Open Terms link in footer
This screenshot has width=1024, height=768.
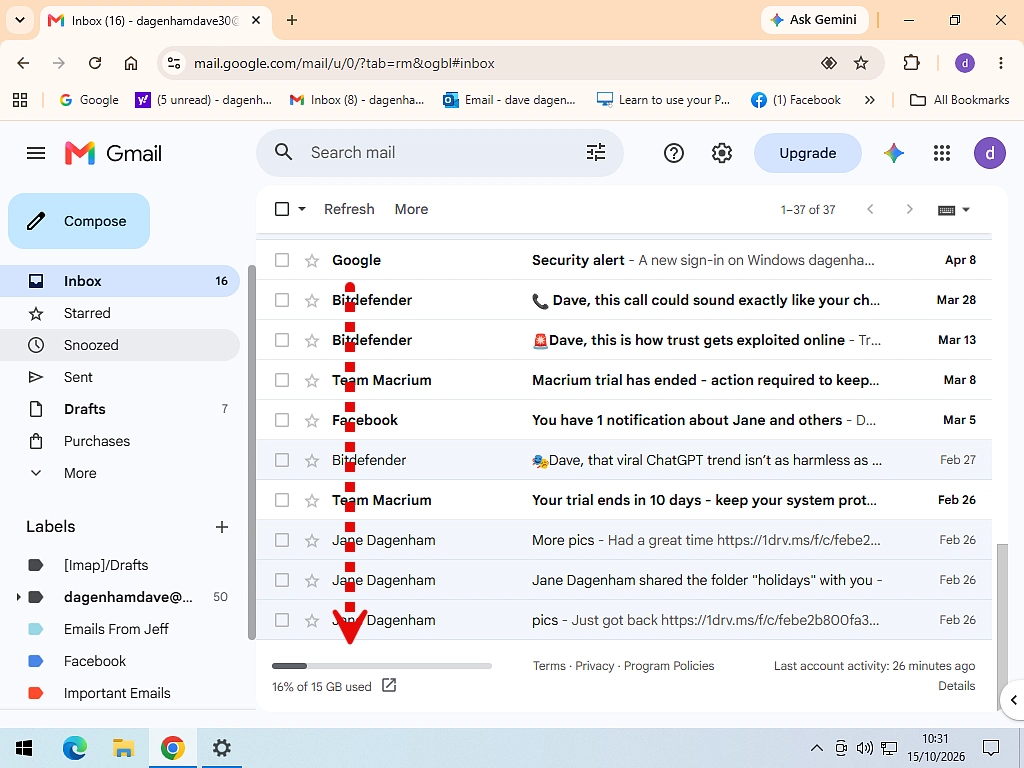click(x=549, y=665)
